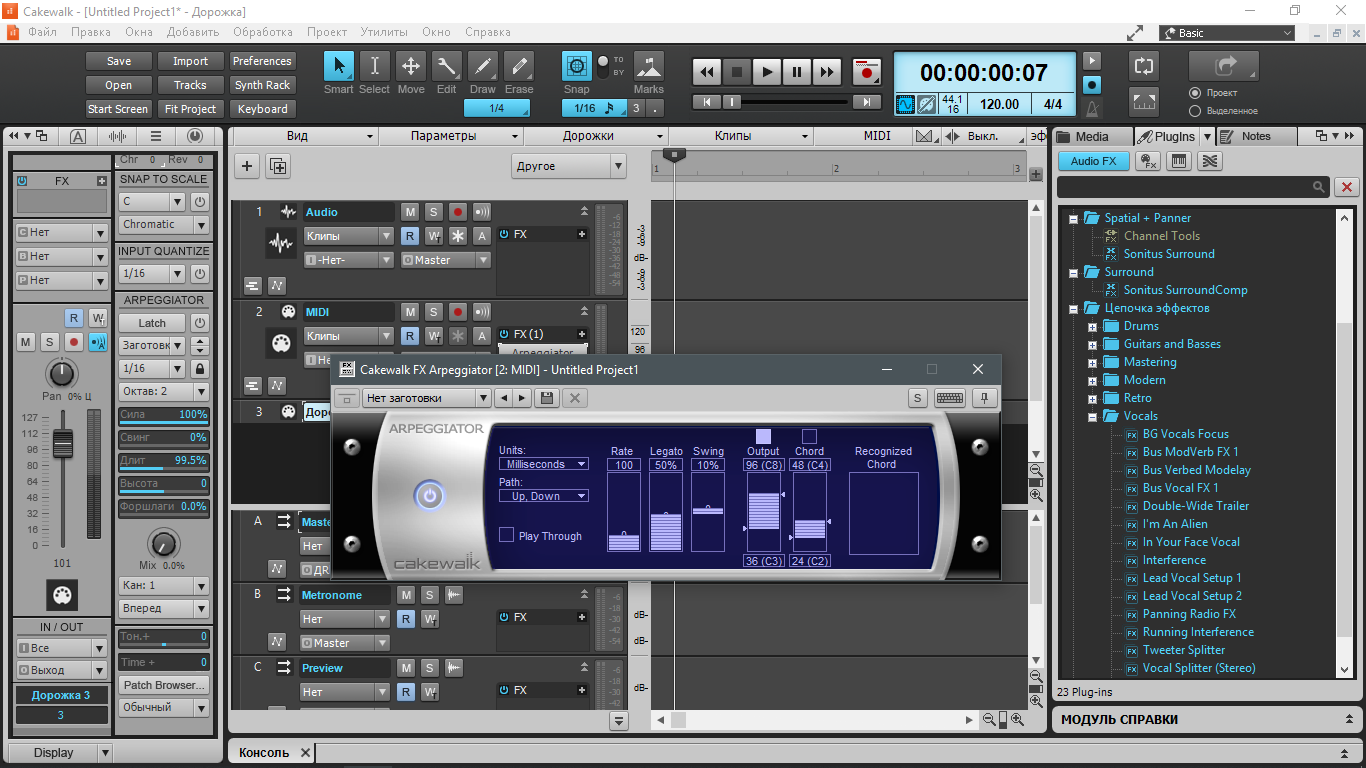
Task: Save arpeggiator preset with disk icon
Action: 547,398
